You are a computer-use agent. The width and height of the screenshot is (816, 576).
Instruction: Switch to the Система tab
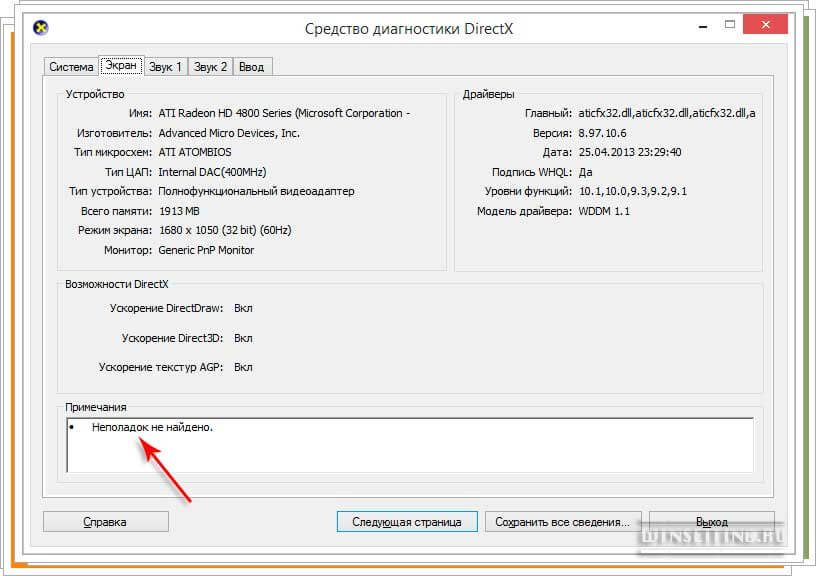pos(71,67)
